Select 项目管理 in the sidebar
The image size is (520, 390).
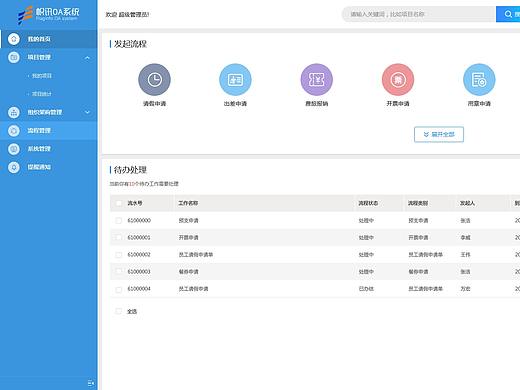point(39,57)
